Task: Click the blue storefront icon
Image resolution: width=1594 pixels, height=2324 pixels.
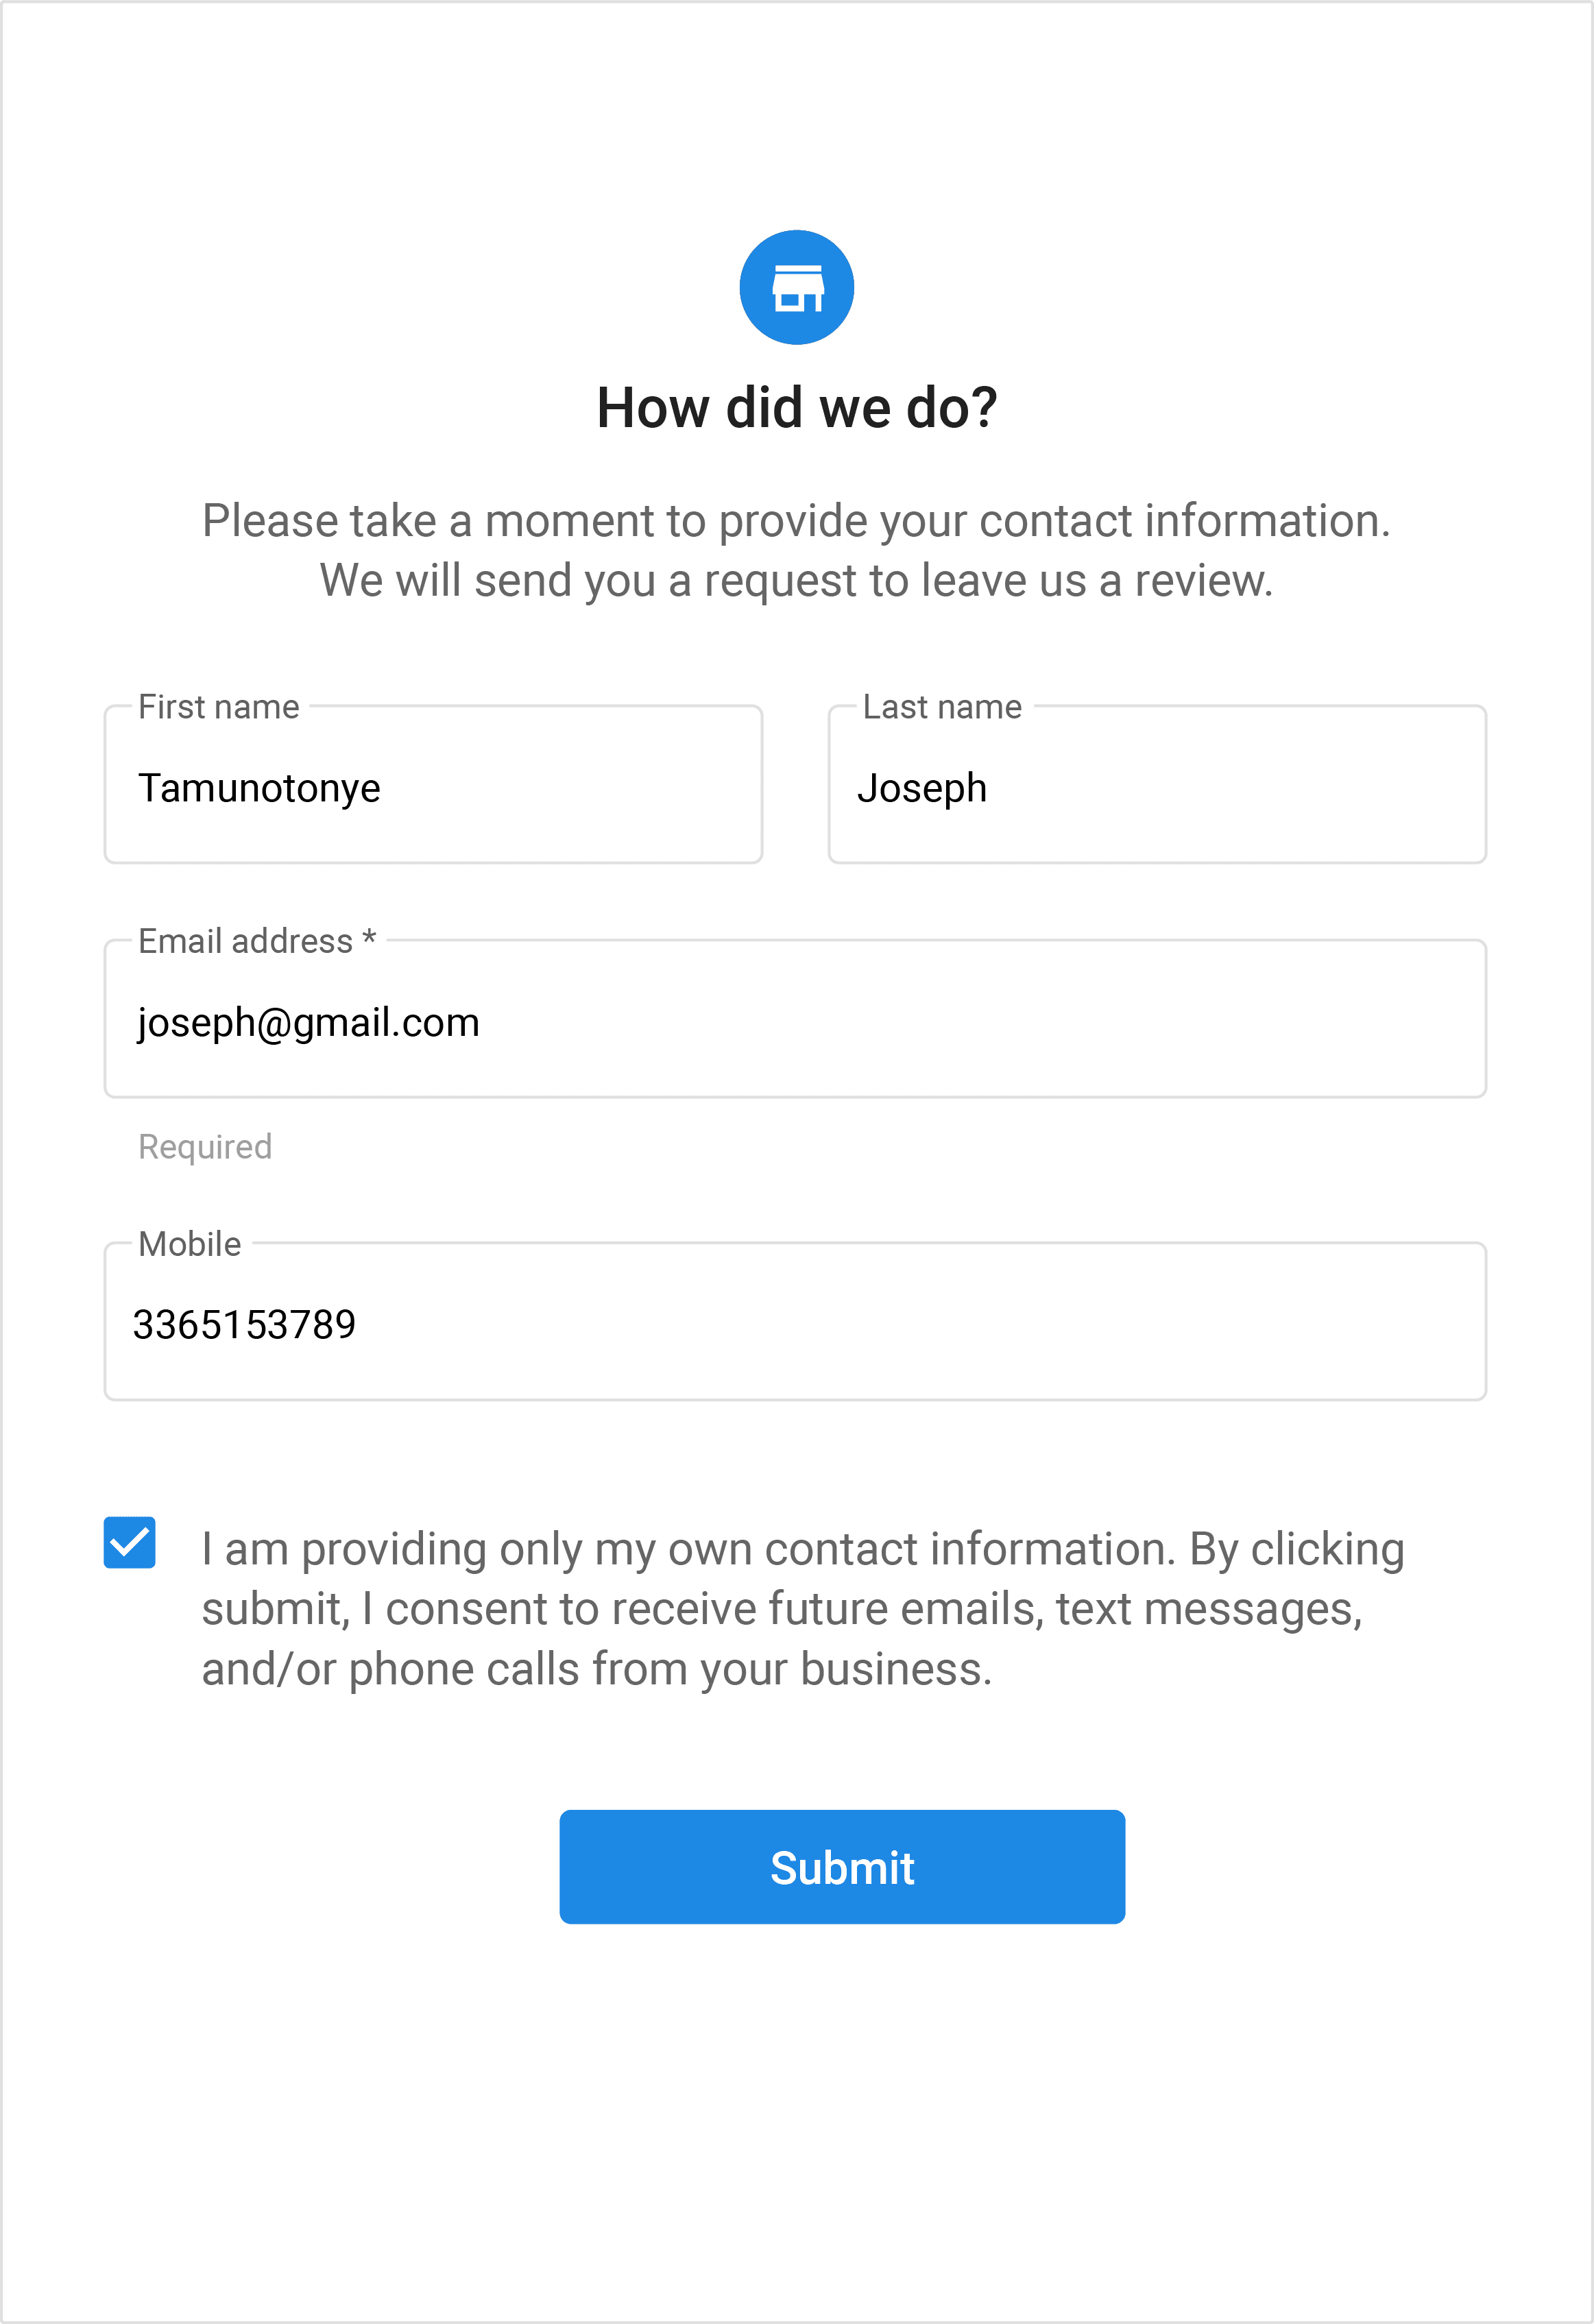Action: [x=796, y=288]
